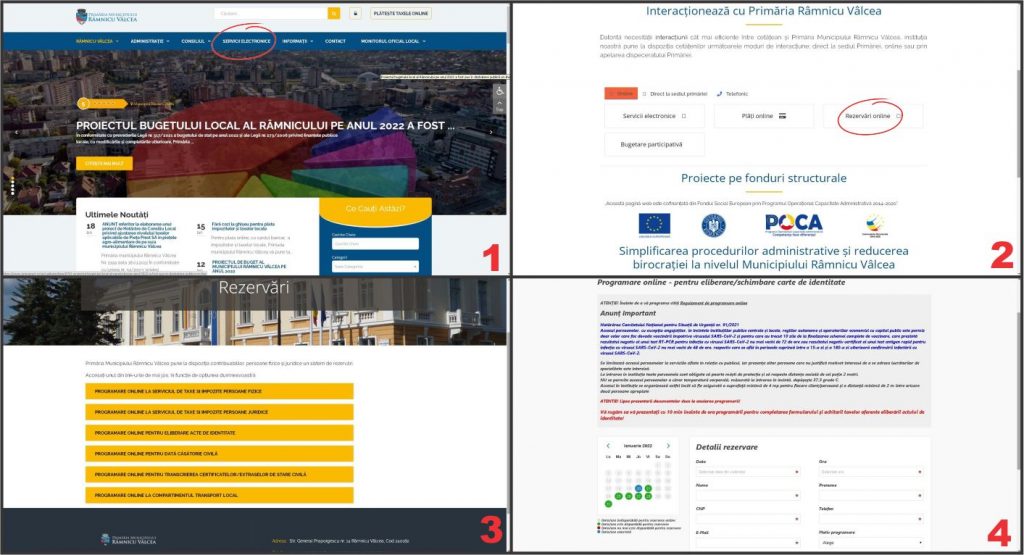Click the Primăria Râmnicu Vâlcea header logo
The height and width of the screenshot is (555, 1024).
click(108, 15)
